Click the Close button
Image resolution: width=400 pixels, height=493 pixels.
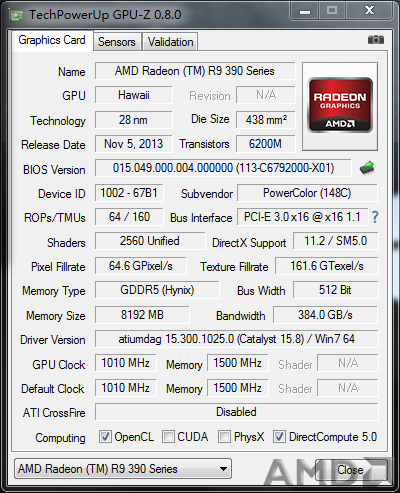tap(350, 470)
